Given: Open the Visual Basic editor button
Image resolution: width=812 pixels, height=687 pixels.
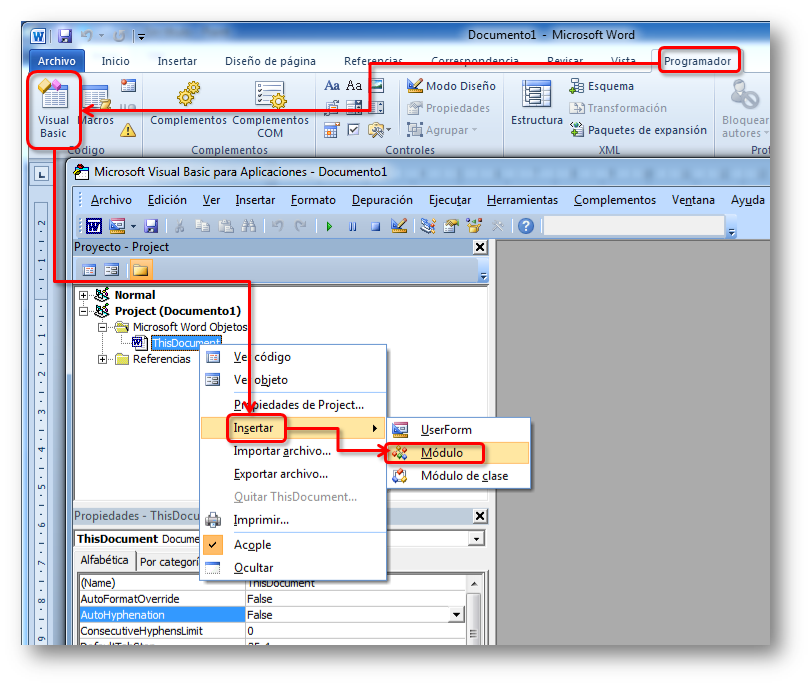Looking at the screenshot, I should (53, 109).
